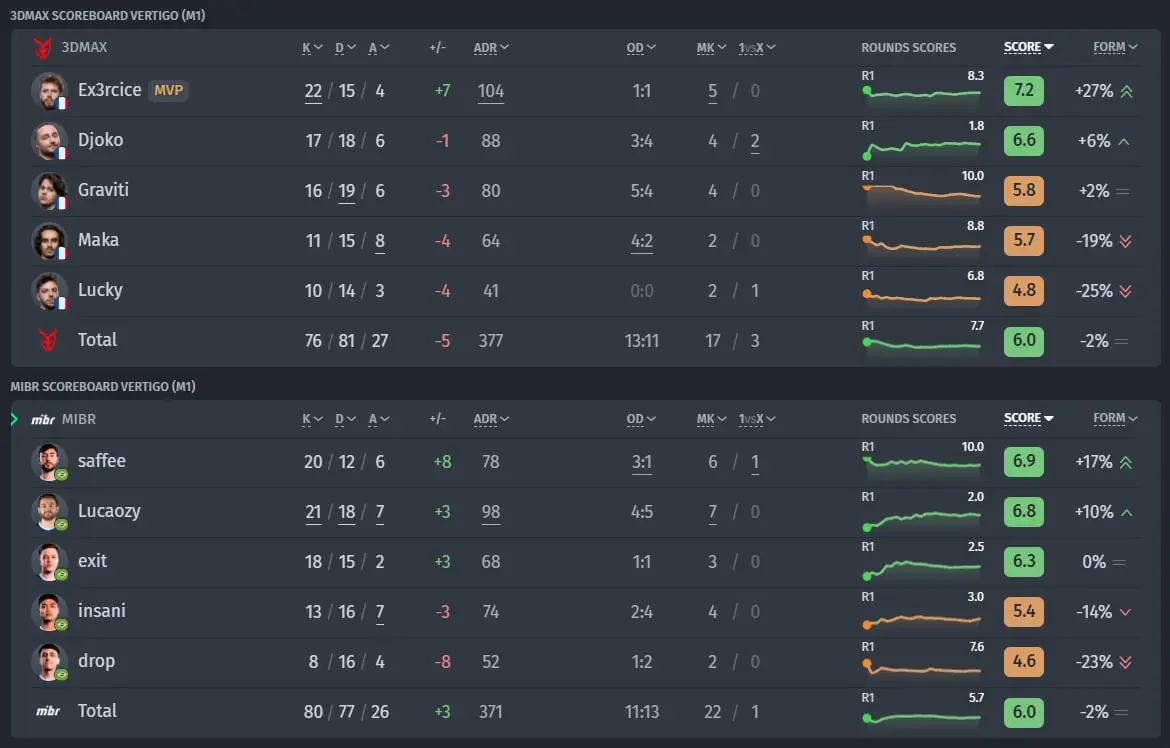1170x748 pixels.
Task: Open Maka's player avatar
Action: coord(49,241)
